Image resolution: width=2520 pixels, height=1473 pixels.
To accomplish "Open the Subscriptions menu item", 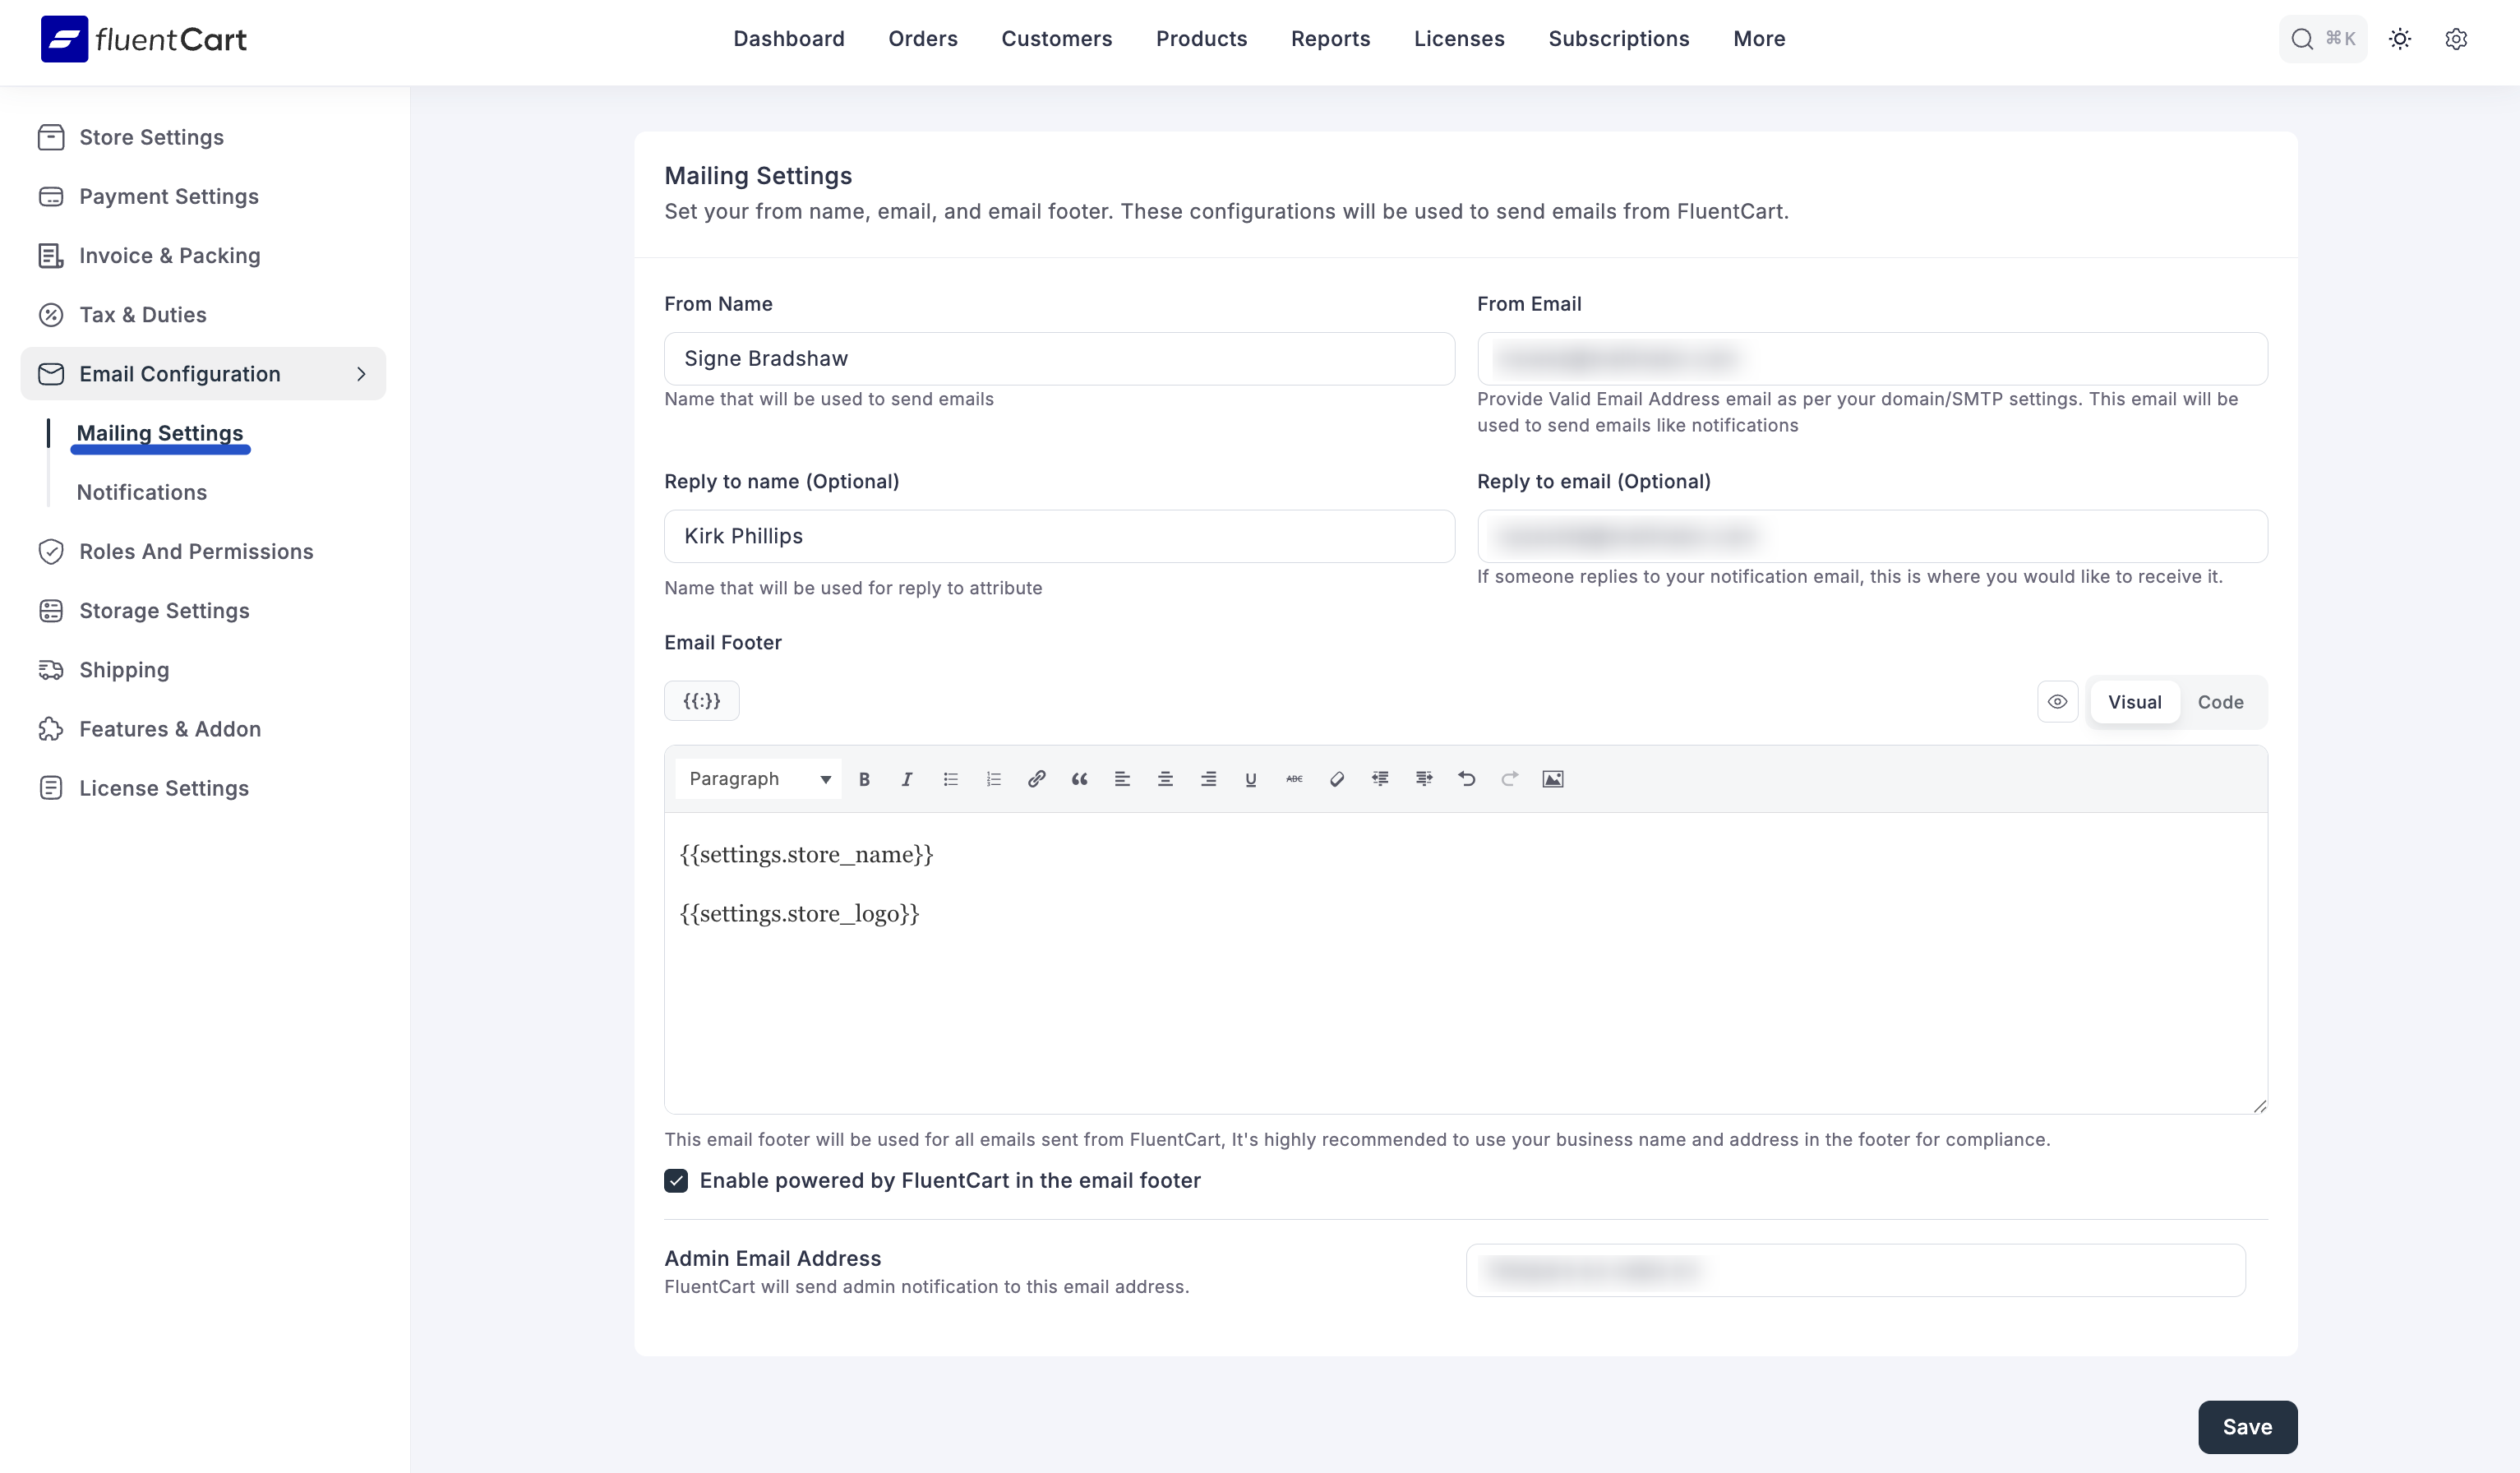I will click(x=1618, y=39).
